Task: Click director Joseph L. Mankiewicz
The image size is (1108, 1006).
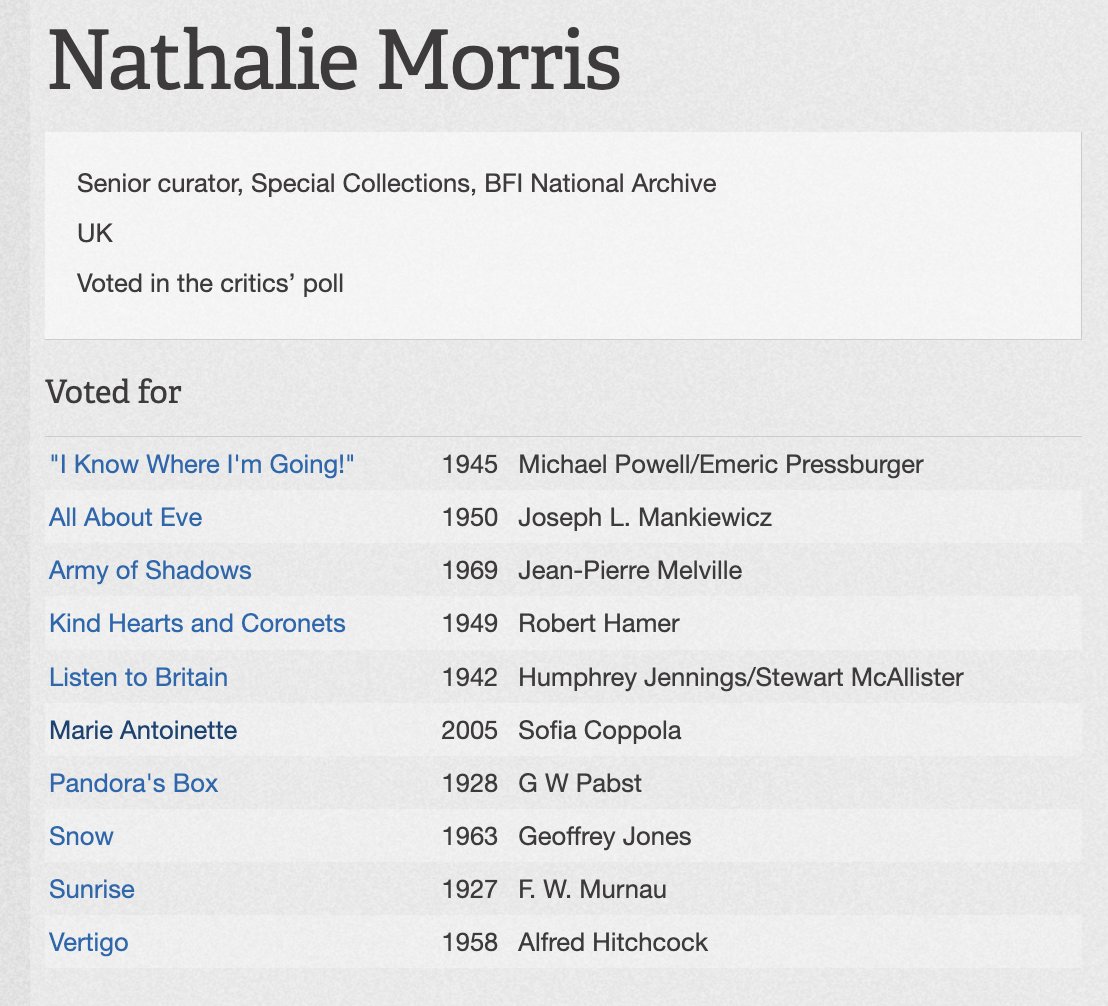Action: point(645,517)
